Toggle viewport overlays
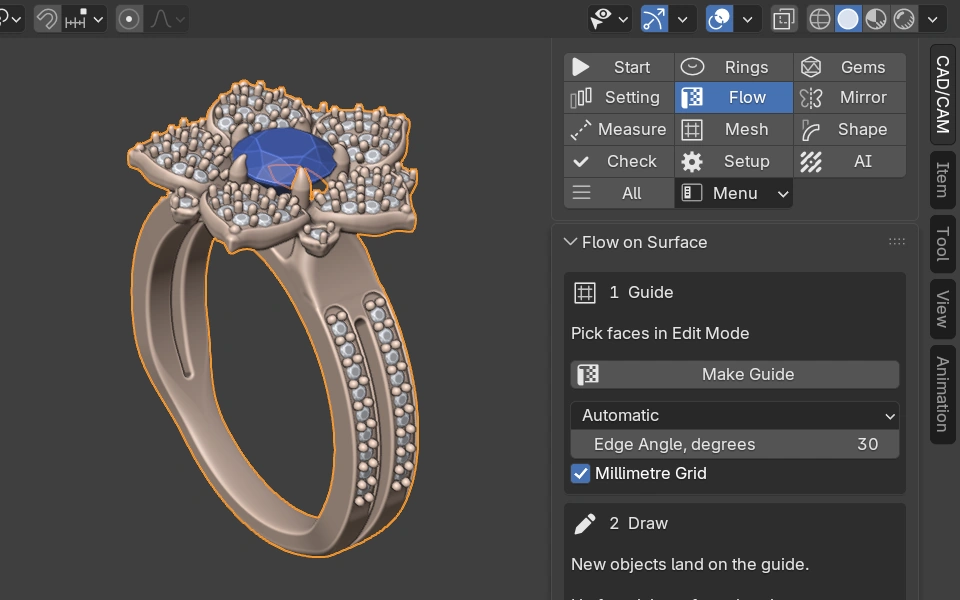 (x=719, y=19)
